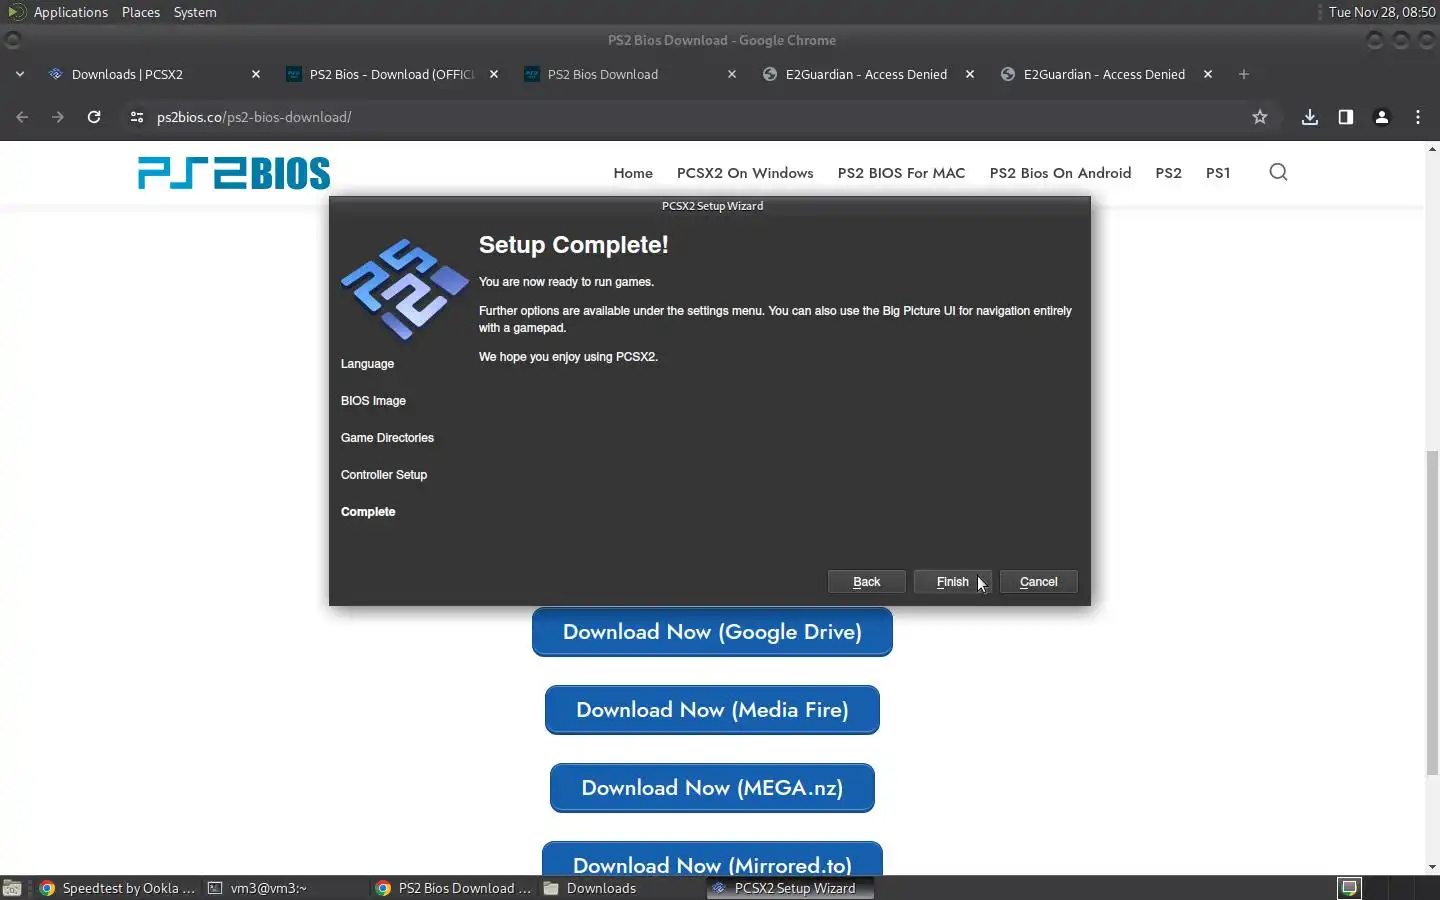Screen dimensions: 1440x900
Task: Click the show desktop icon in taskbar
Action: coord(12,888)
